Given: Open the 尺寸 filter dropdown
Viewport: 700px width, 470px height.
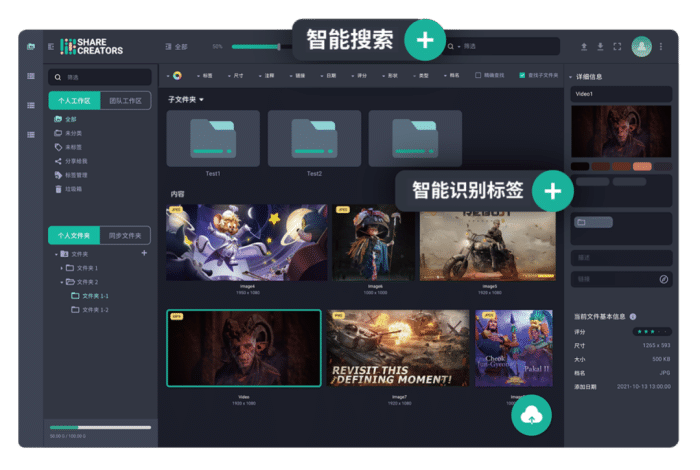Looking at the screenshot, I should click(236, 75).
